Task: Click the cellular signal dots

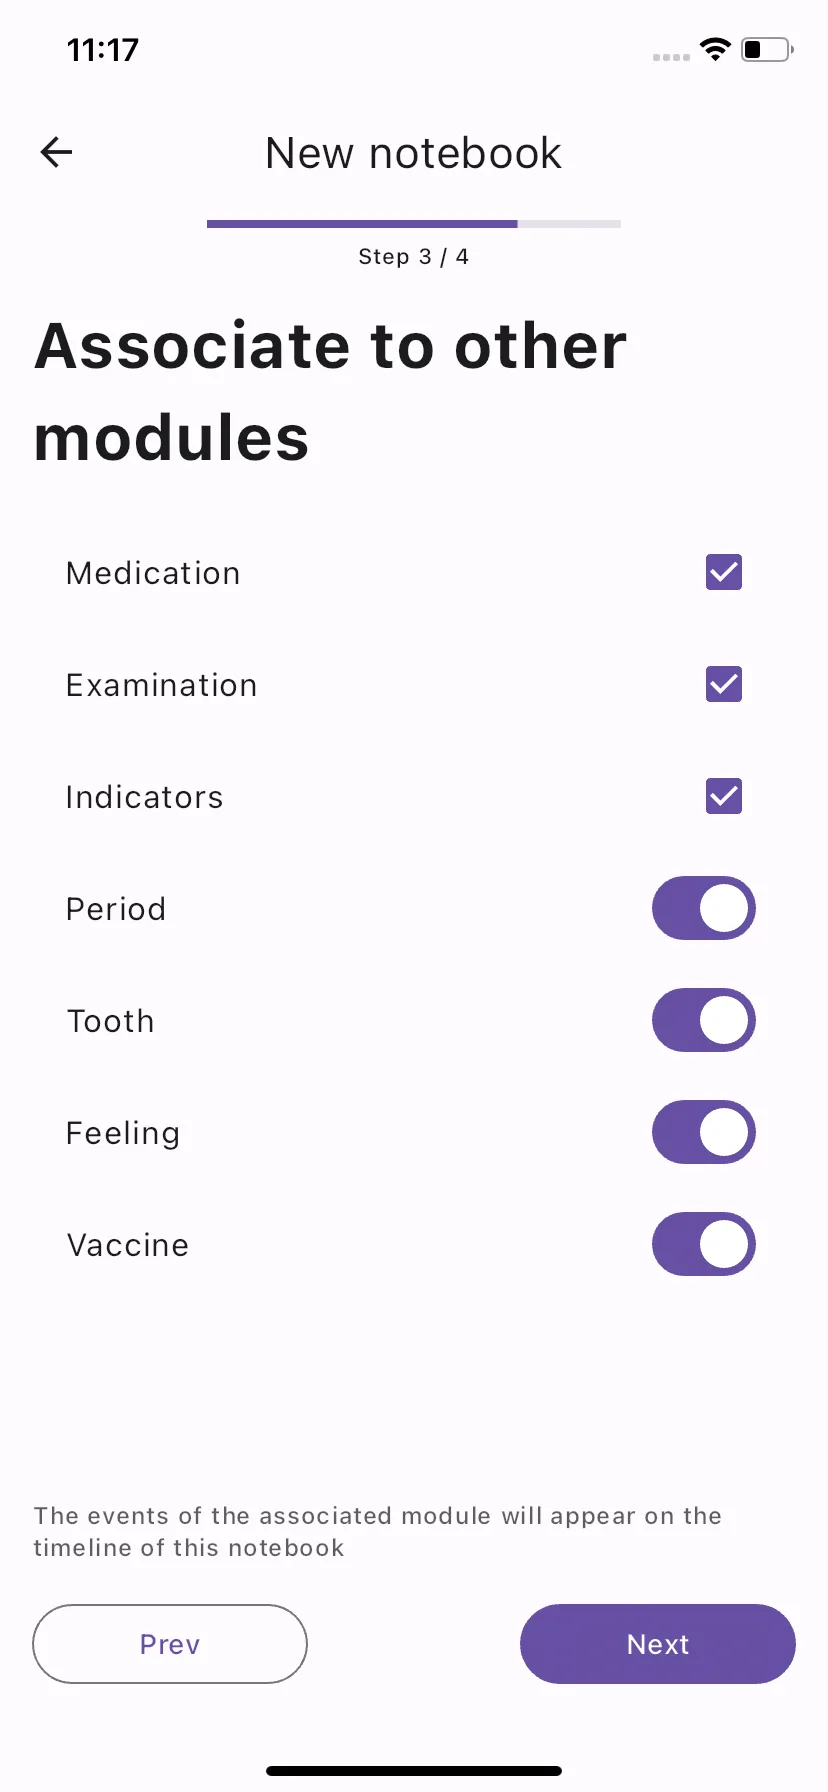Action: (671, 57)
